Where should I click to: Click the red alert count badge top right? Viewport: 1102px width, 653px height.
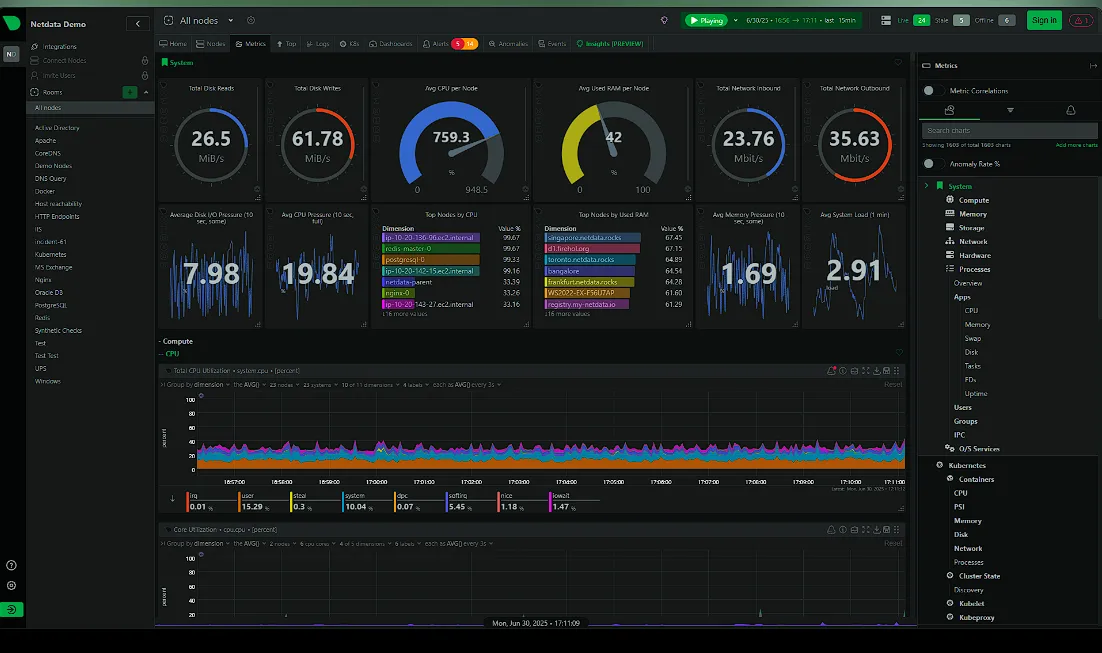tap(1081, 20)
